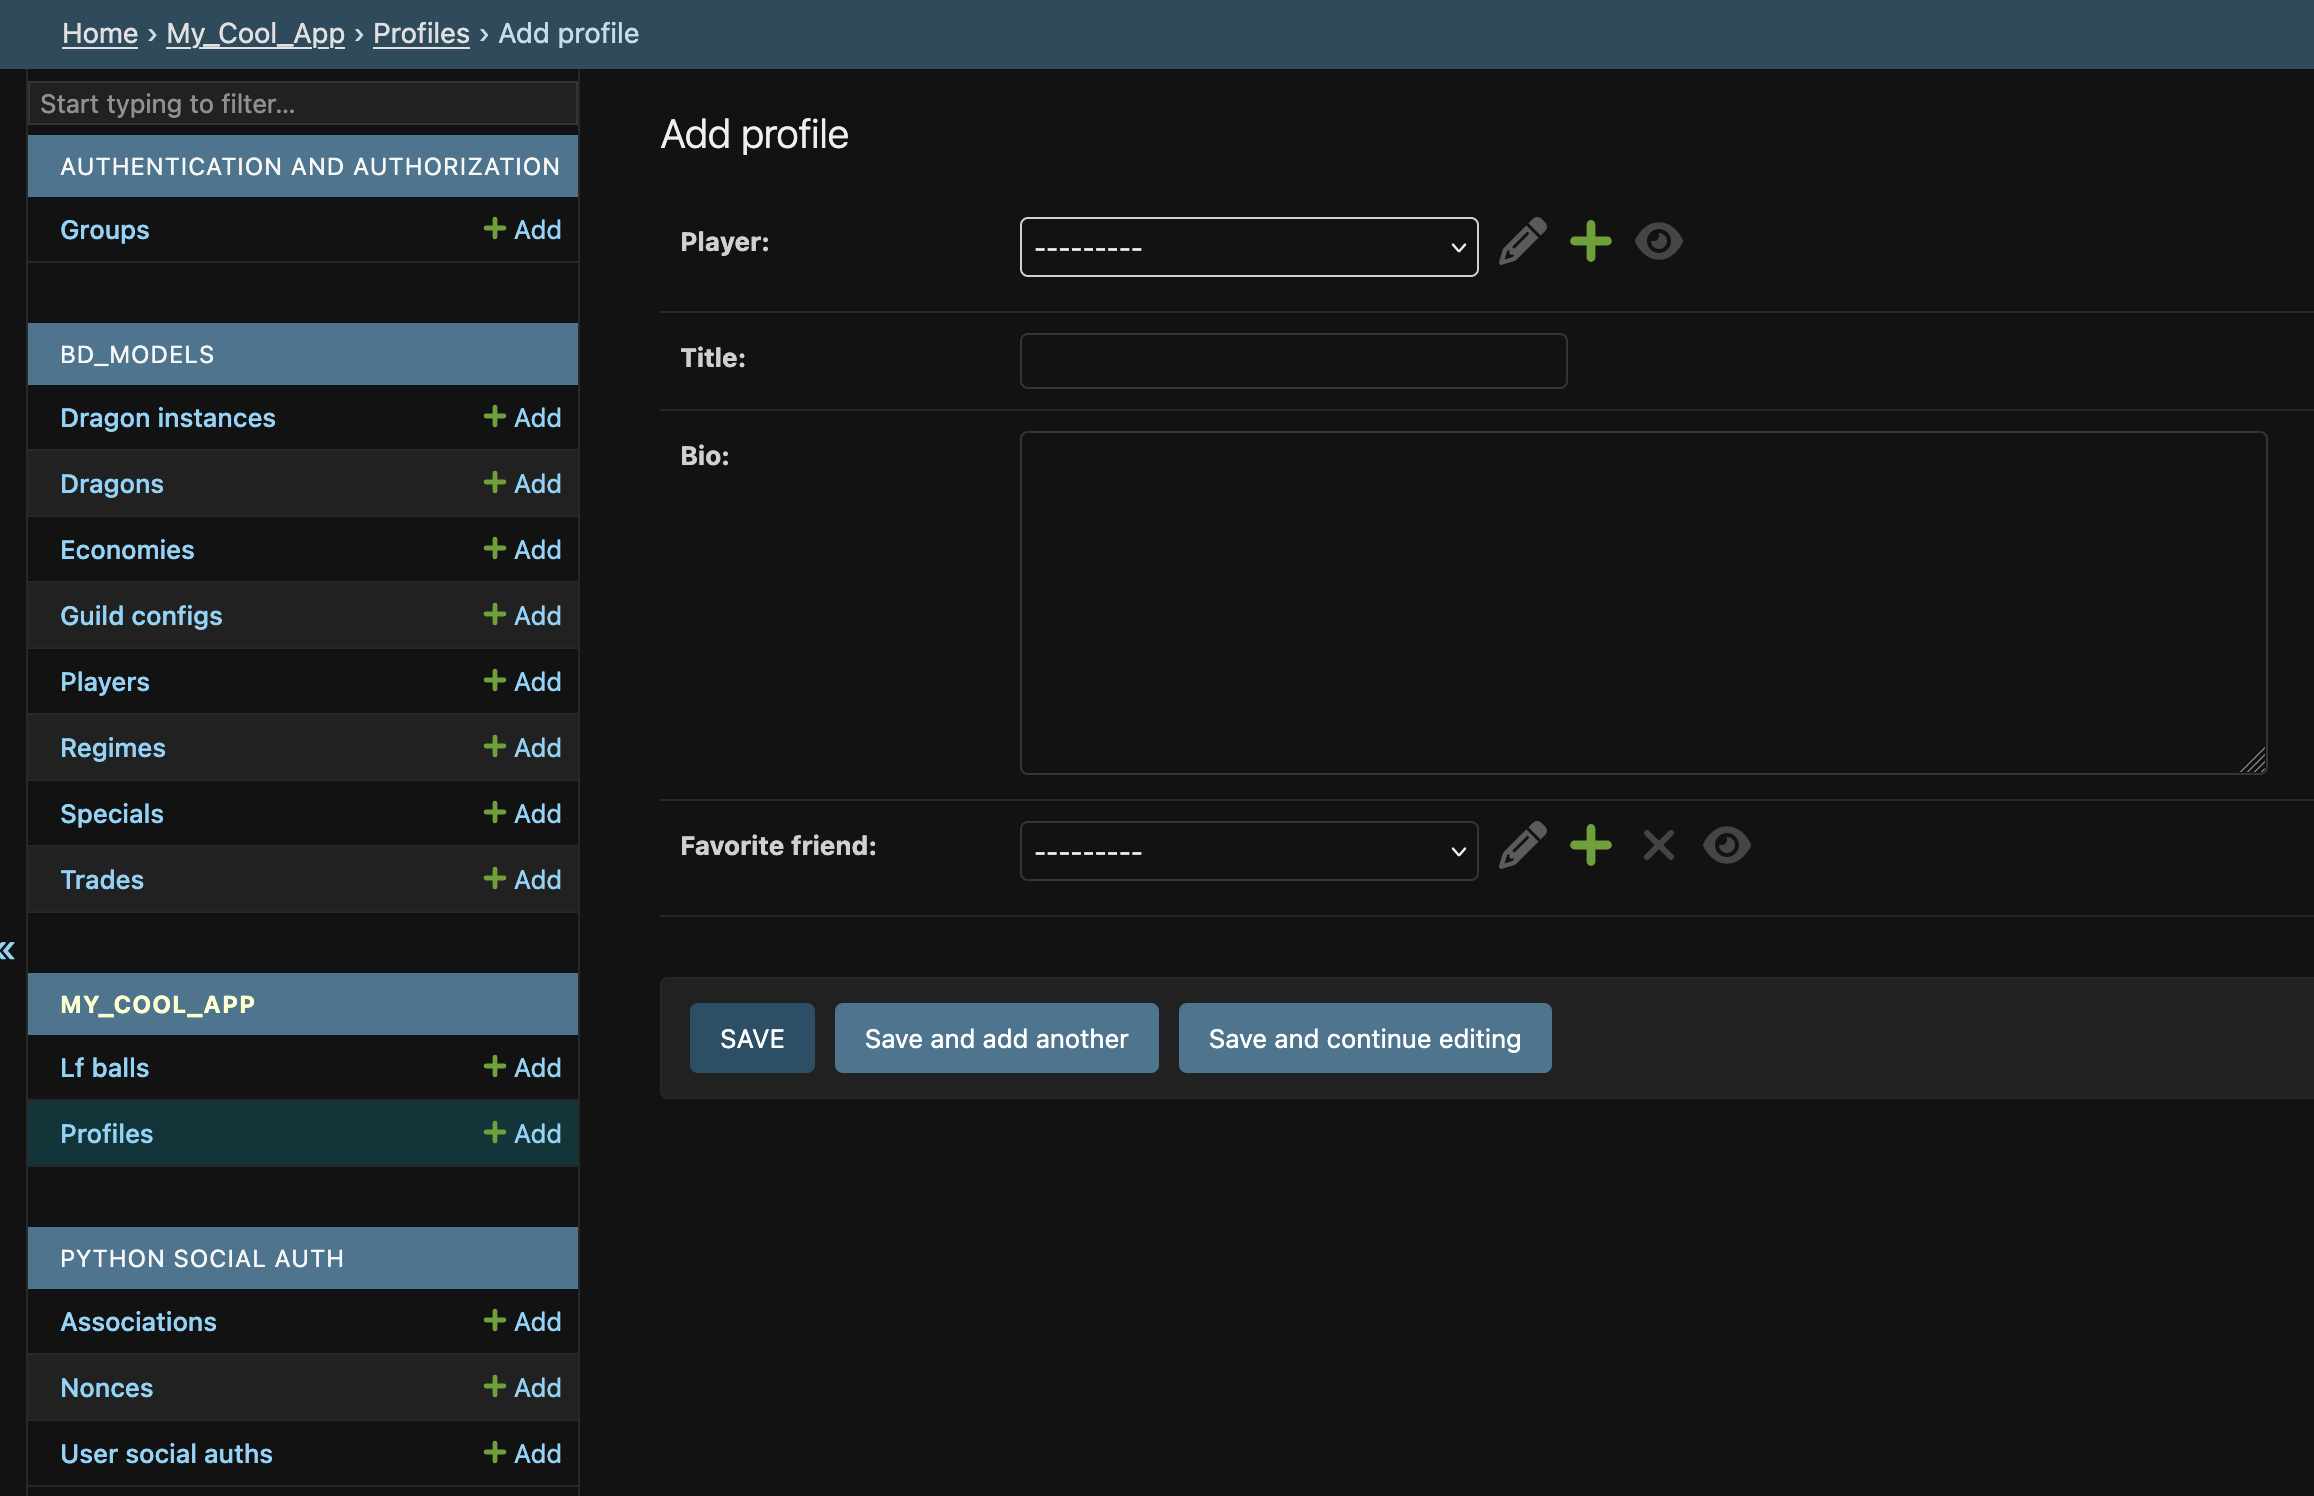
Task: Collapse the sidebar with double chevron
Action: pos(8,950)
